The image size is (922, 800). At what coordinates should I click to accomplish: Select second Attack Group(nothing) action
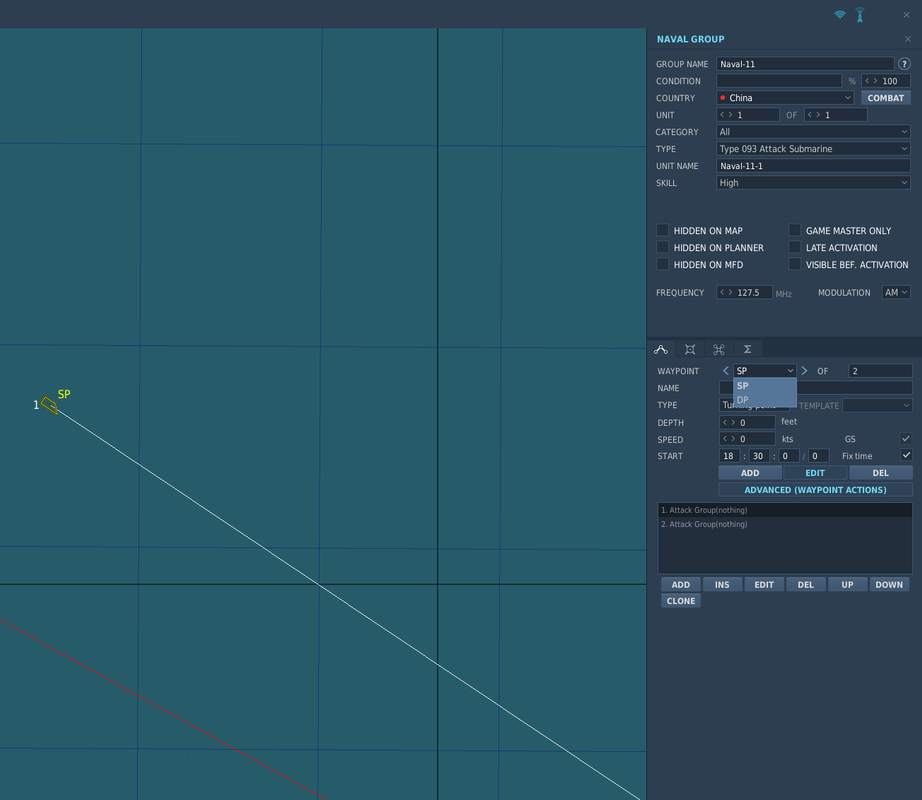click(x=784, y=524)
